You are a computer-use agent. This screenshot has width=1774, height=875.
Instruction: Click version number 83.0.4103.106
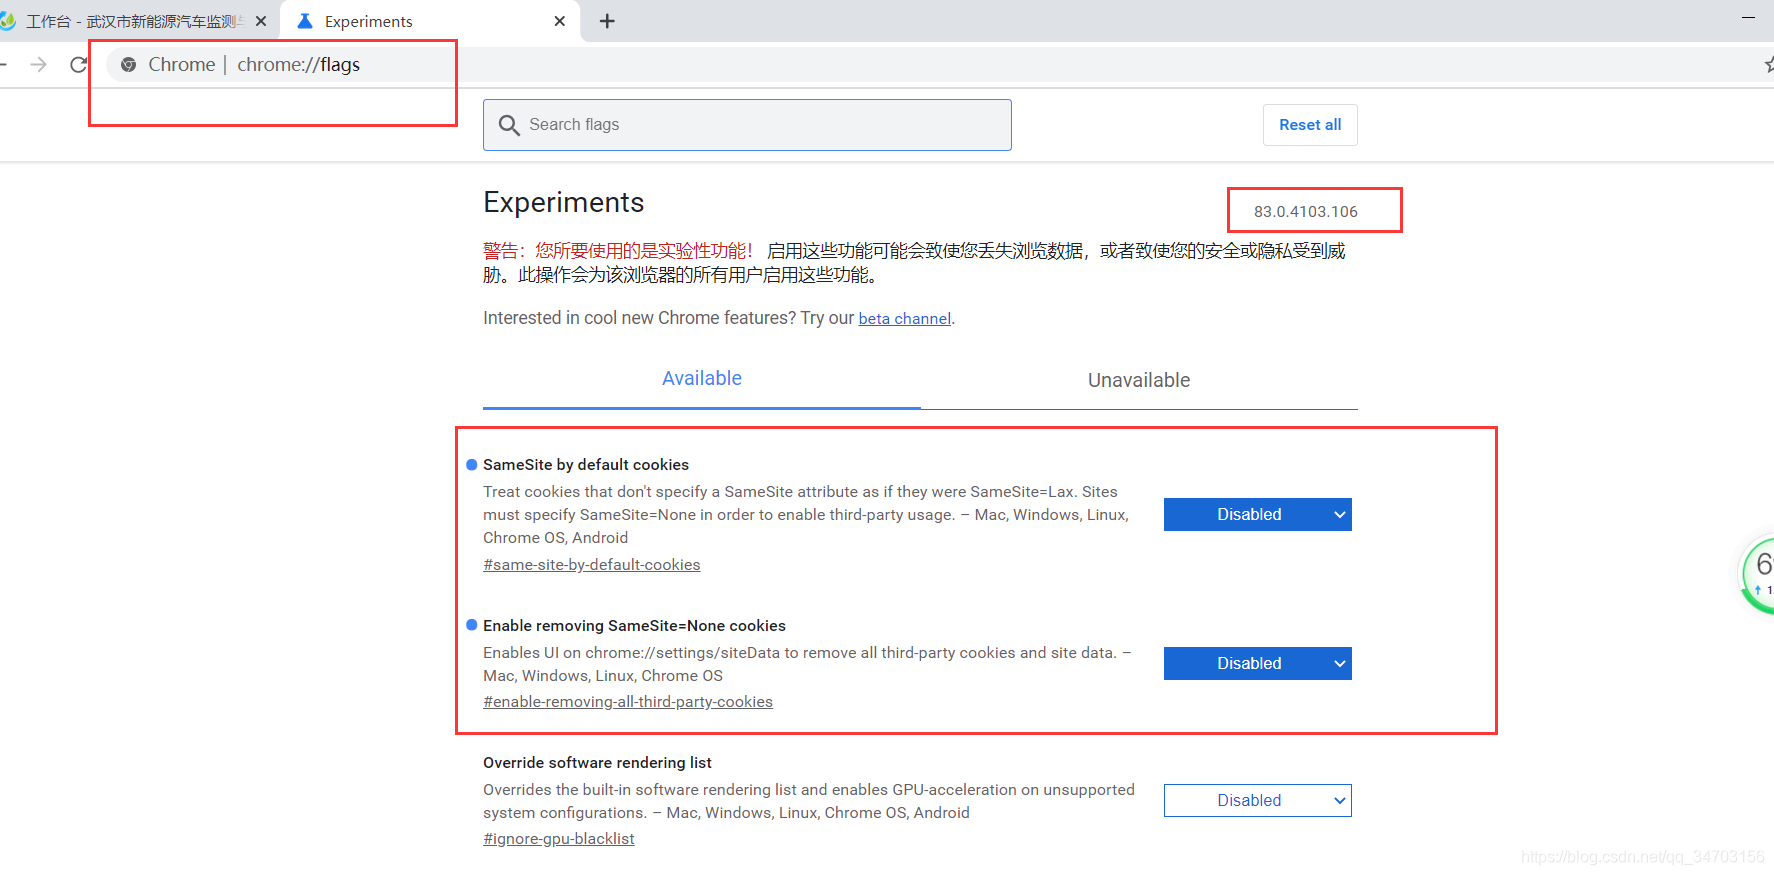click(1306, 212)
